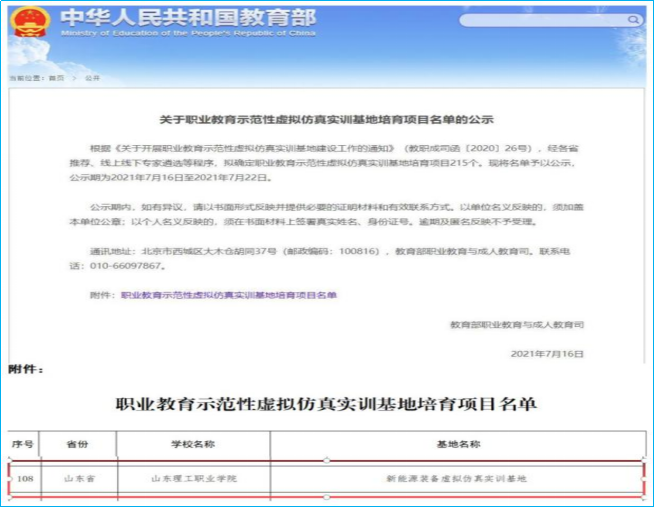This screenshot has height=508, width=655.
Task: Open the 公开 breadcrumb link
Action: coord(92,78)
